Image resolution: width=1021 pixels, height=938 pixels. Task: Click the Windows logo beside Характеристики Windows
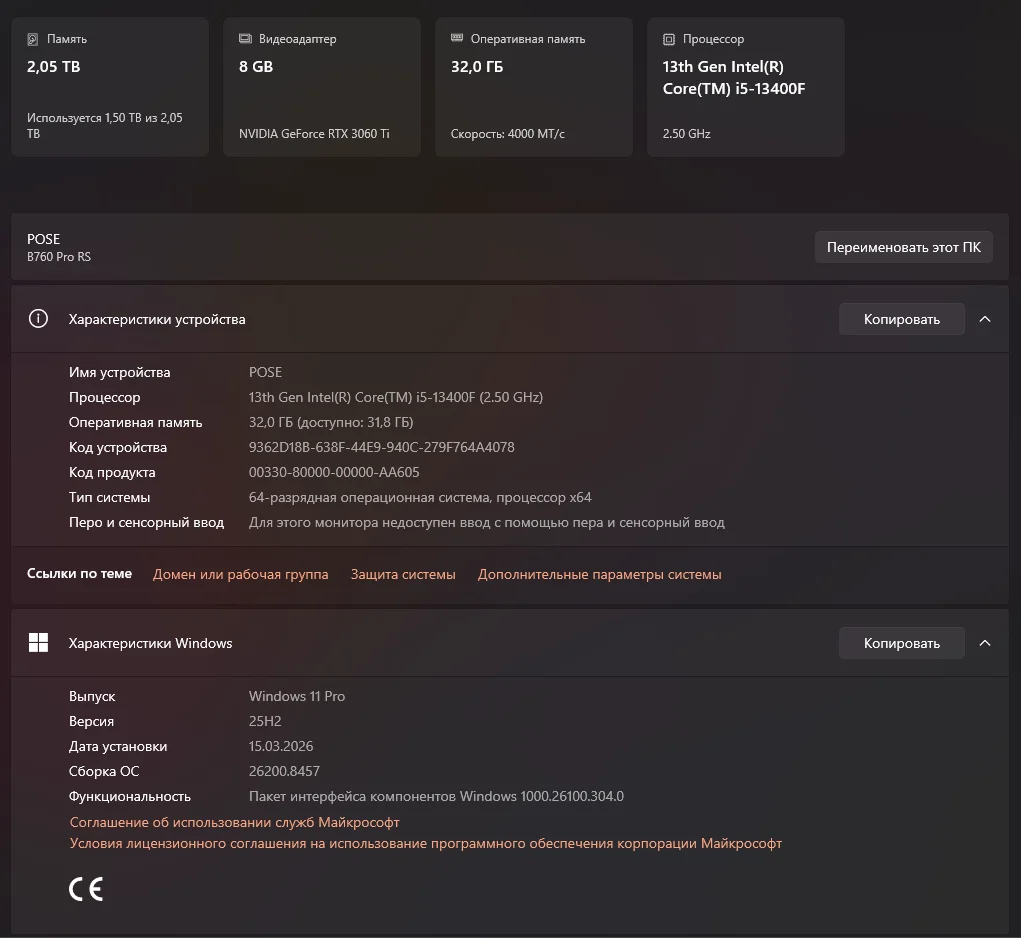(38, 642)
